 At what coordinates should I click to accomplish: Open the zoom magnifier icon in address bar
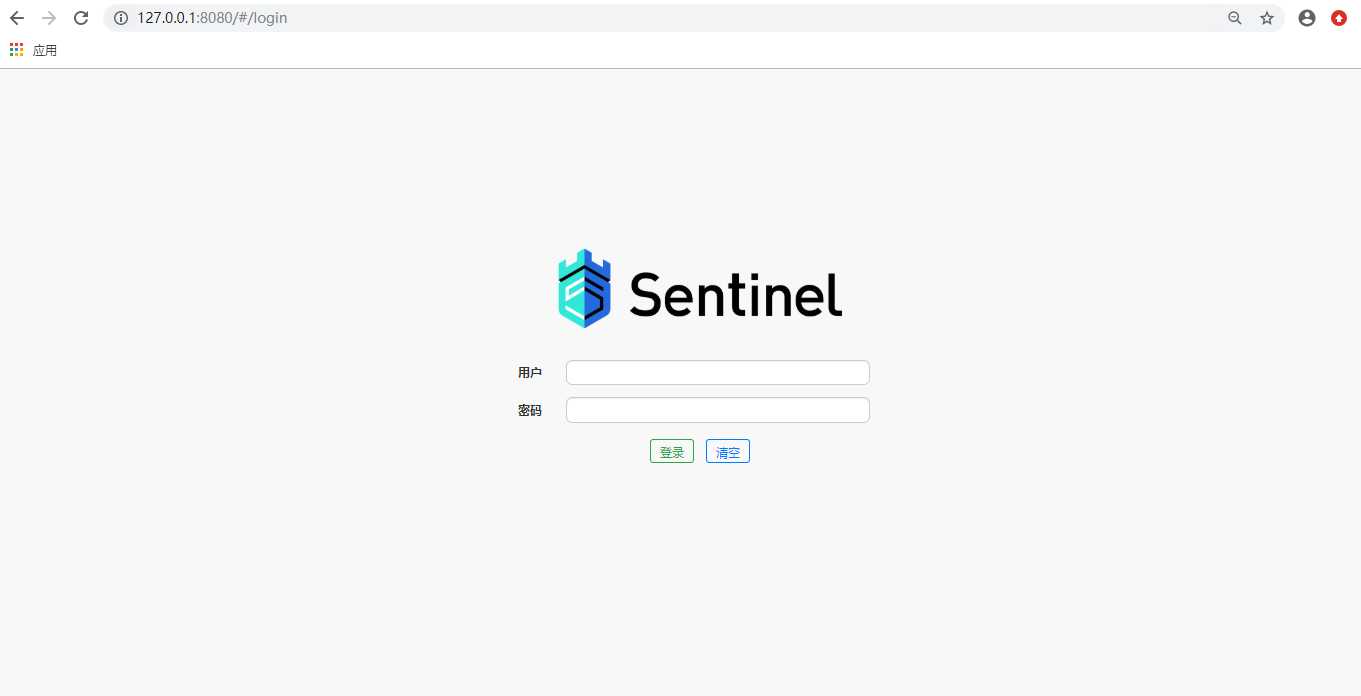tap(1235, 18)
